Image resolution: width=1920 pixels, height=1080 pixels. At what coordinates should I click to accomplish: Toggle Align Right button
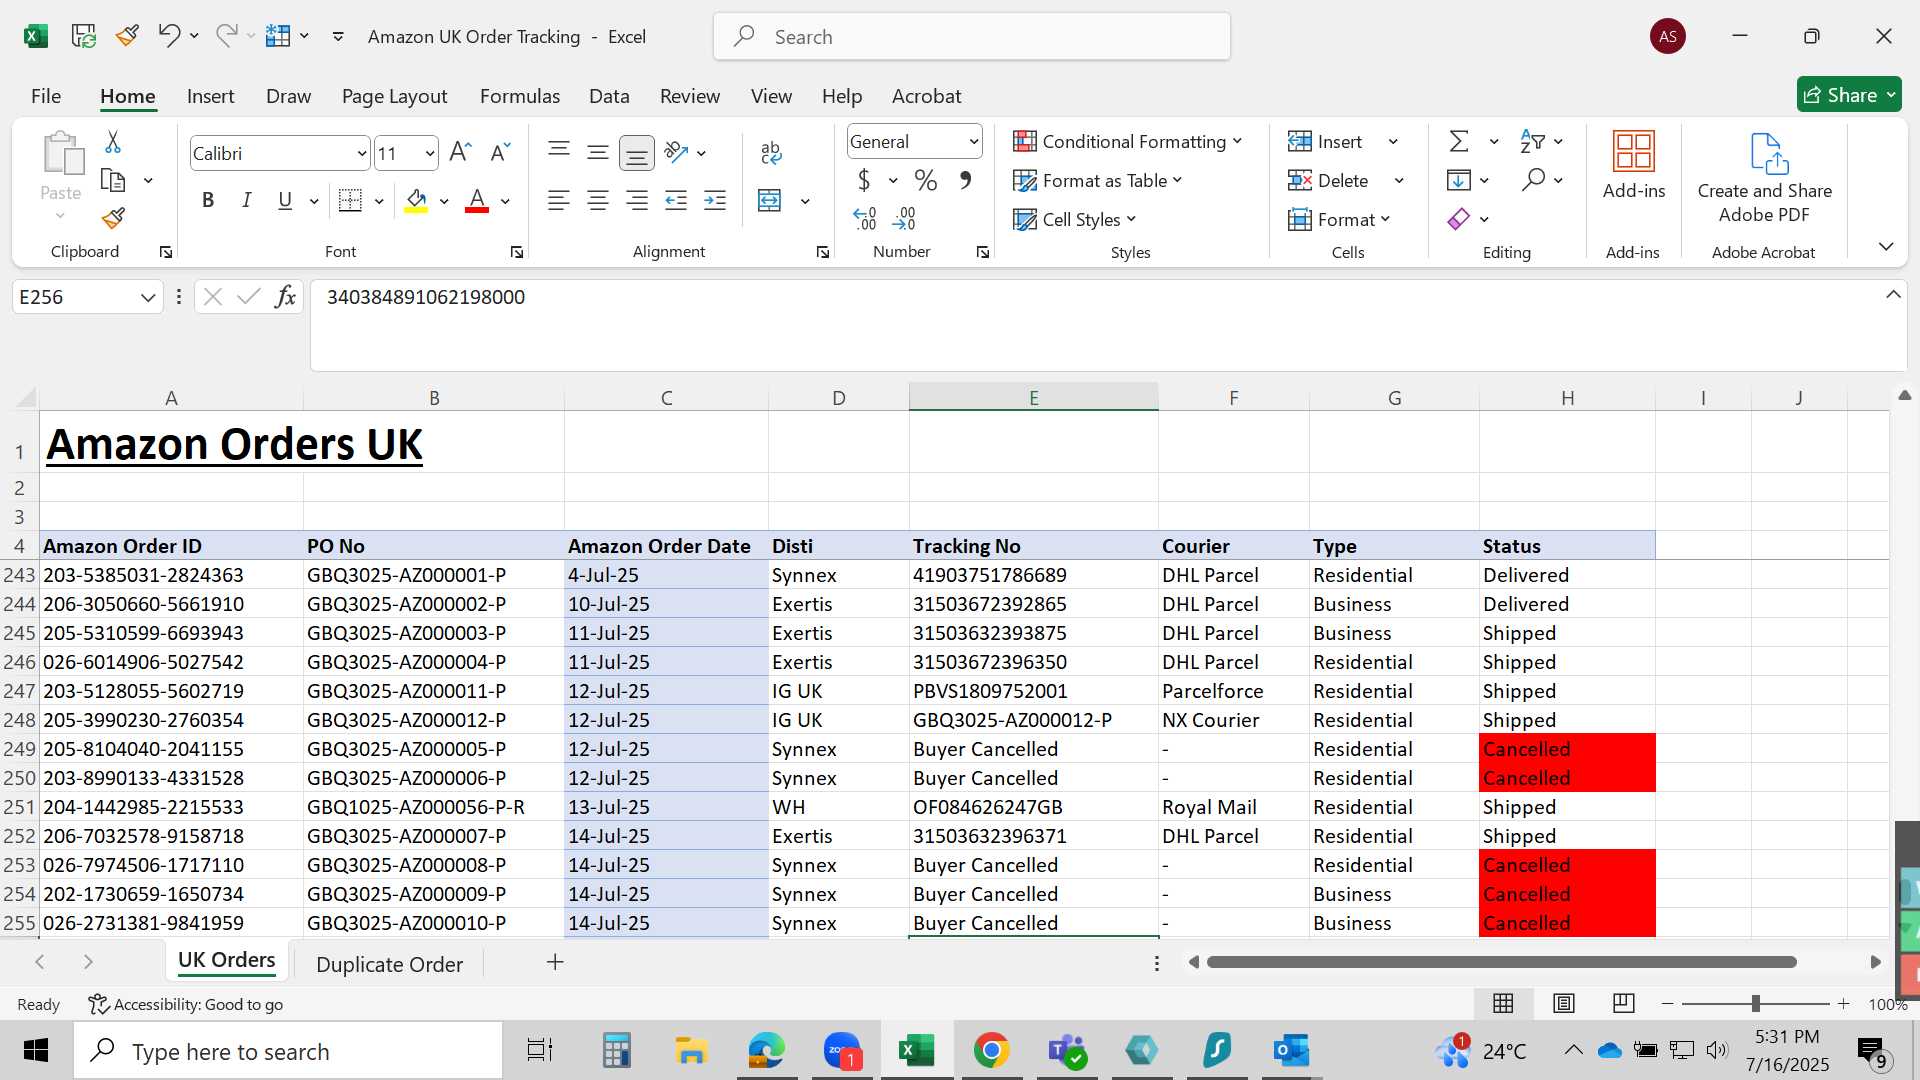tap(637, 200)
